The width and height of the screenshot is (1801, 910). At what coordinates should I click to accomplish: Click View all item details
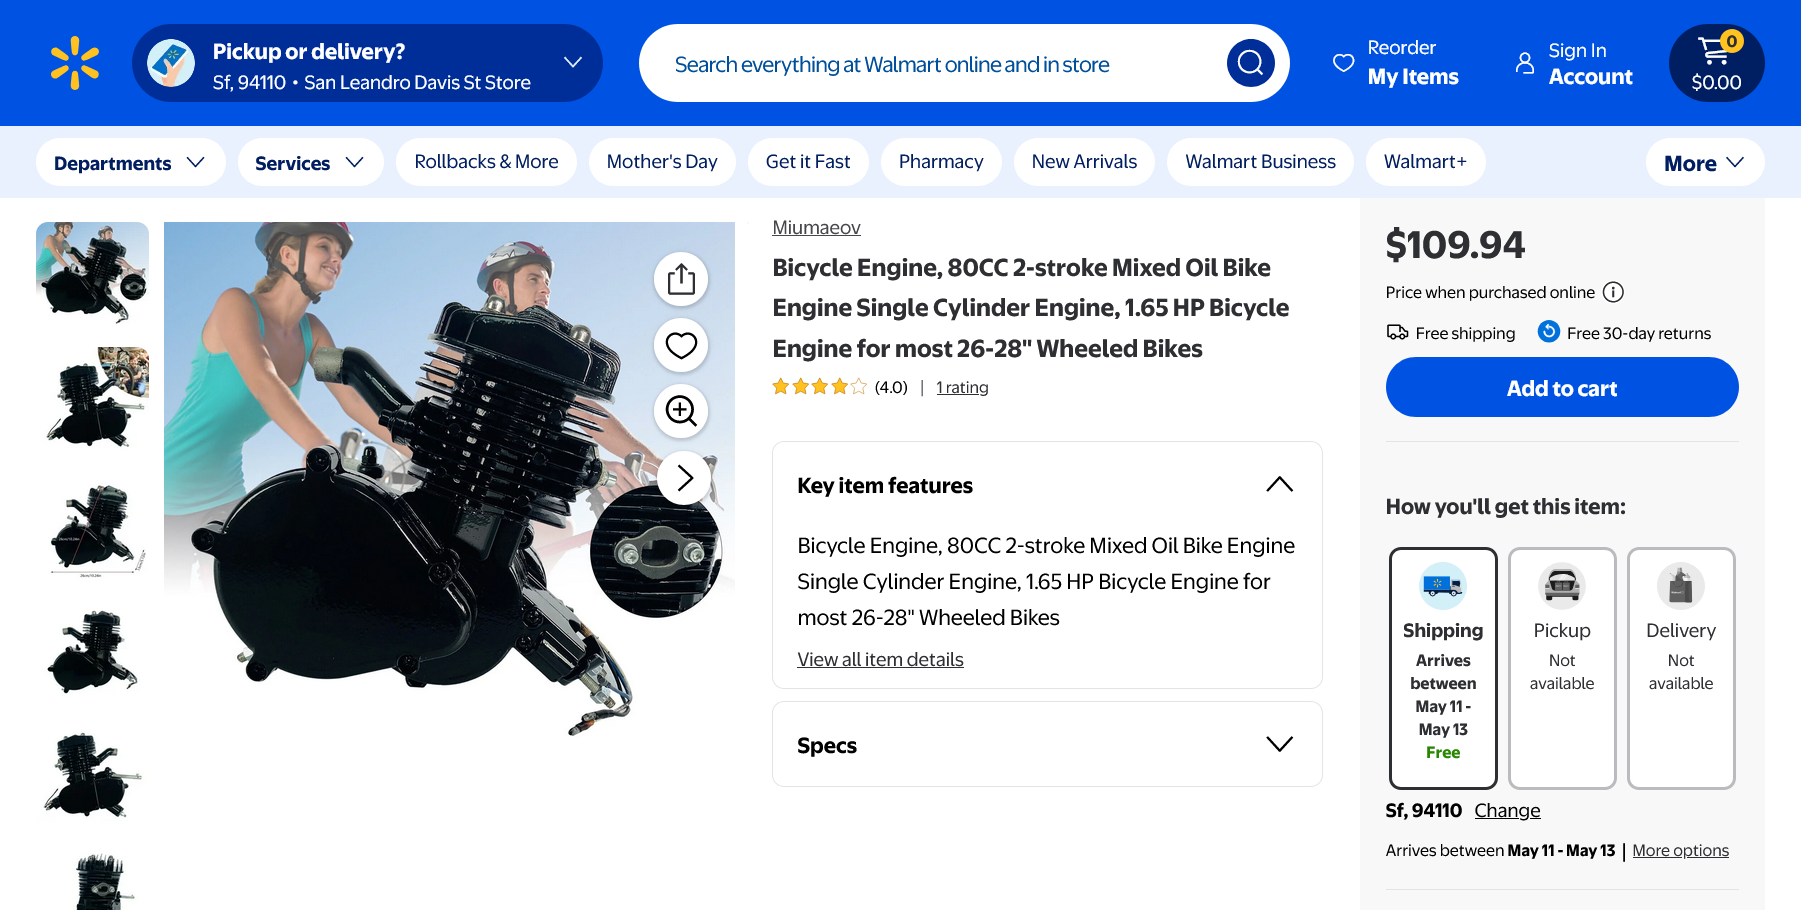880,660
